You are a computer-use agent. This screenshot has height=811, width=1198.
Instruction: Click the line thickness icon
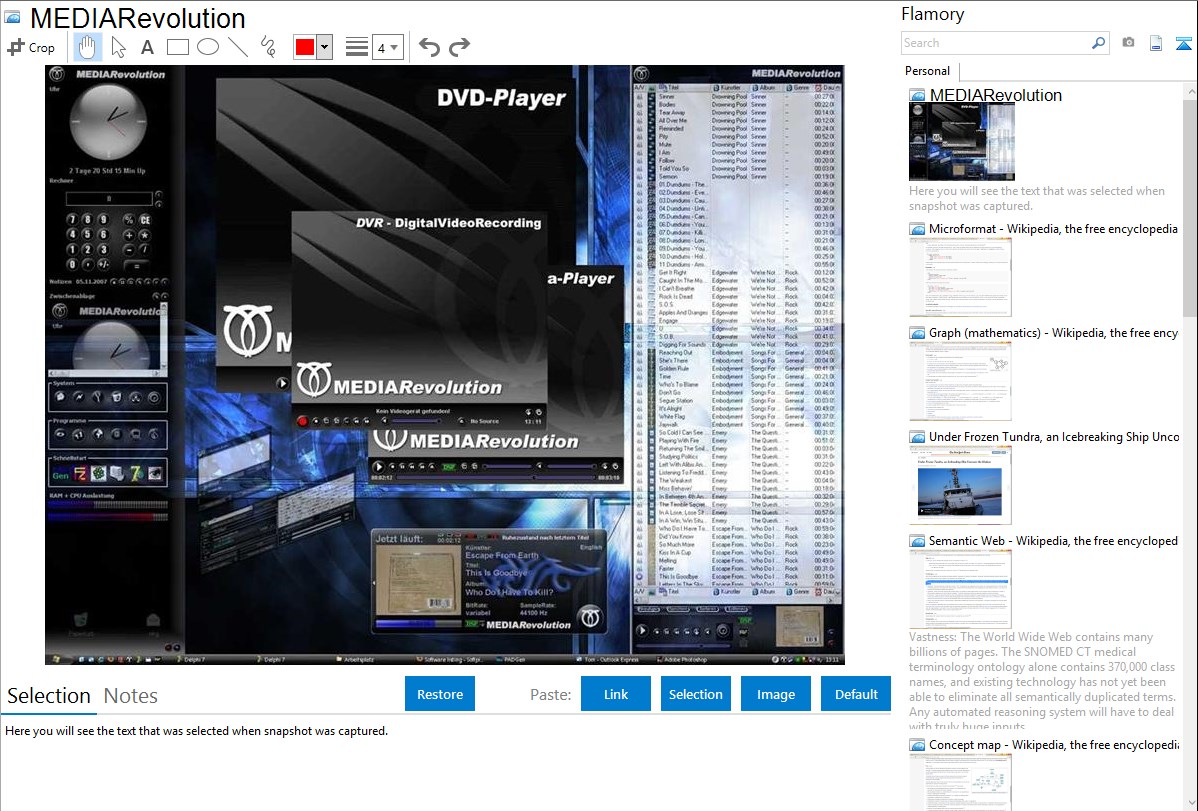click(356, 47)
